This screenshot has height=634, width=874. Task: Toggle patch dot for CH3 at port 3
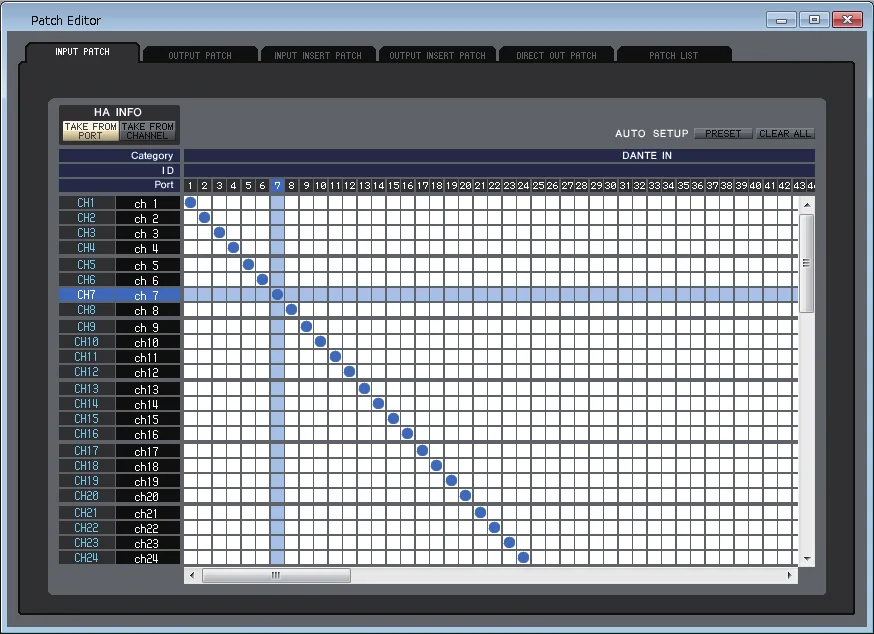click(219, 233)
